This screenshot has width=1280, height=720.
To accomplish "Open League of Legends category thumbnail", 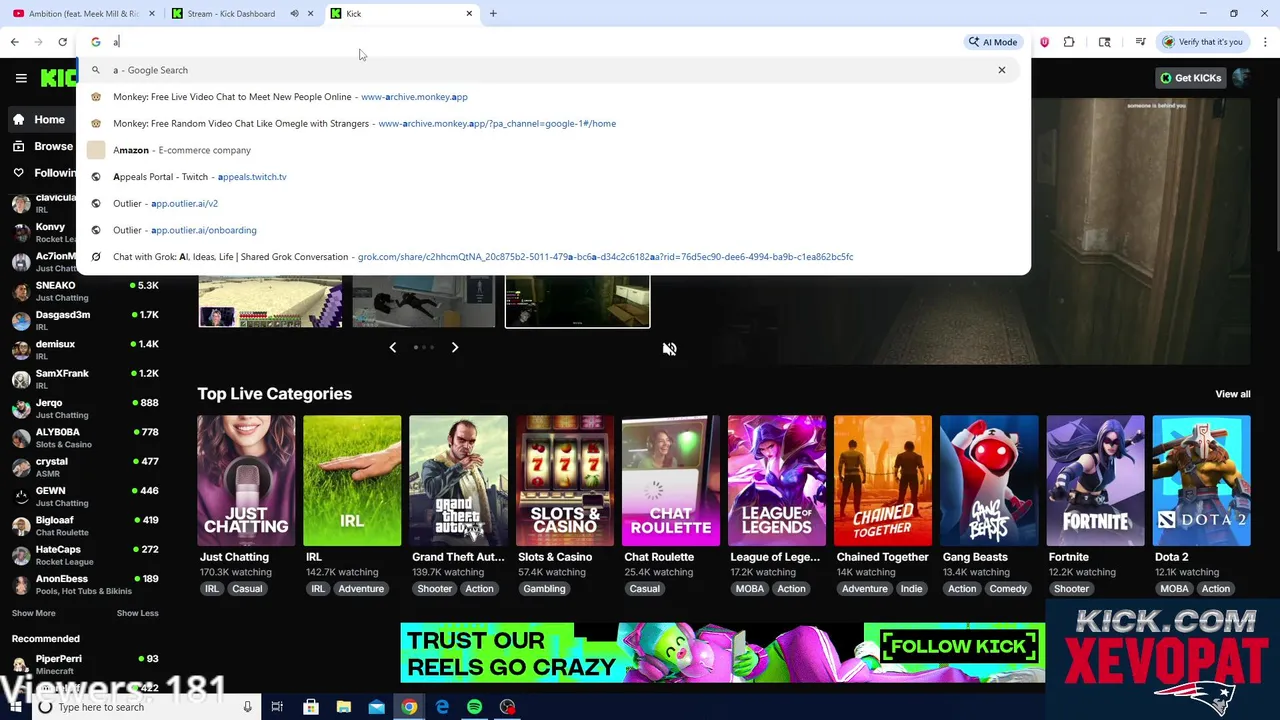I will pos(777,481).
